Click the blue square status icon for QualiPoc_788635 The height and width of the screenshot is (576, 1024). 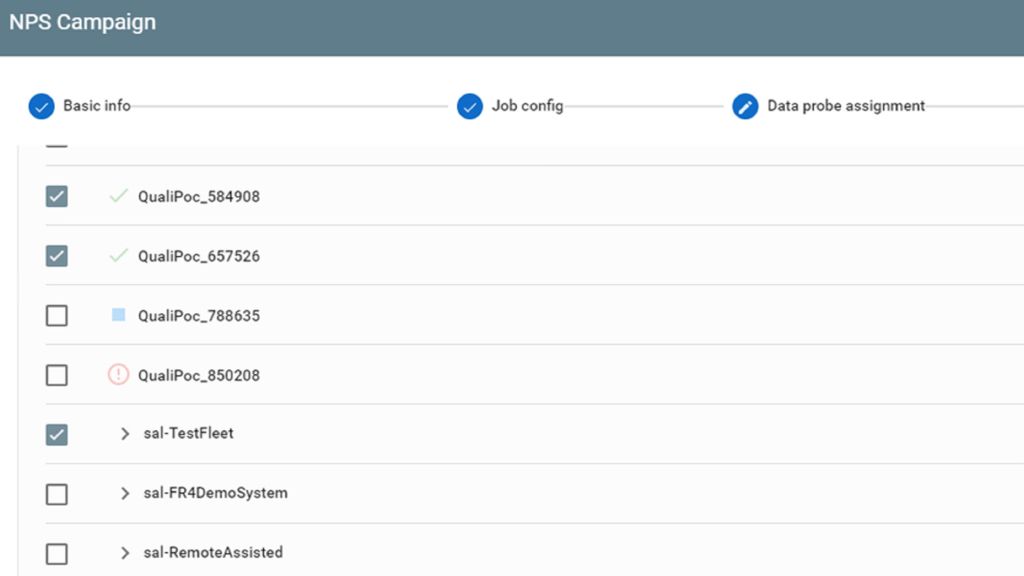coord(119,315)
